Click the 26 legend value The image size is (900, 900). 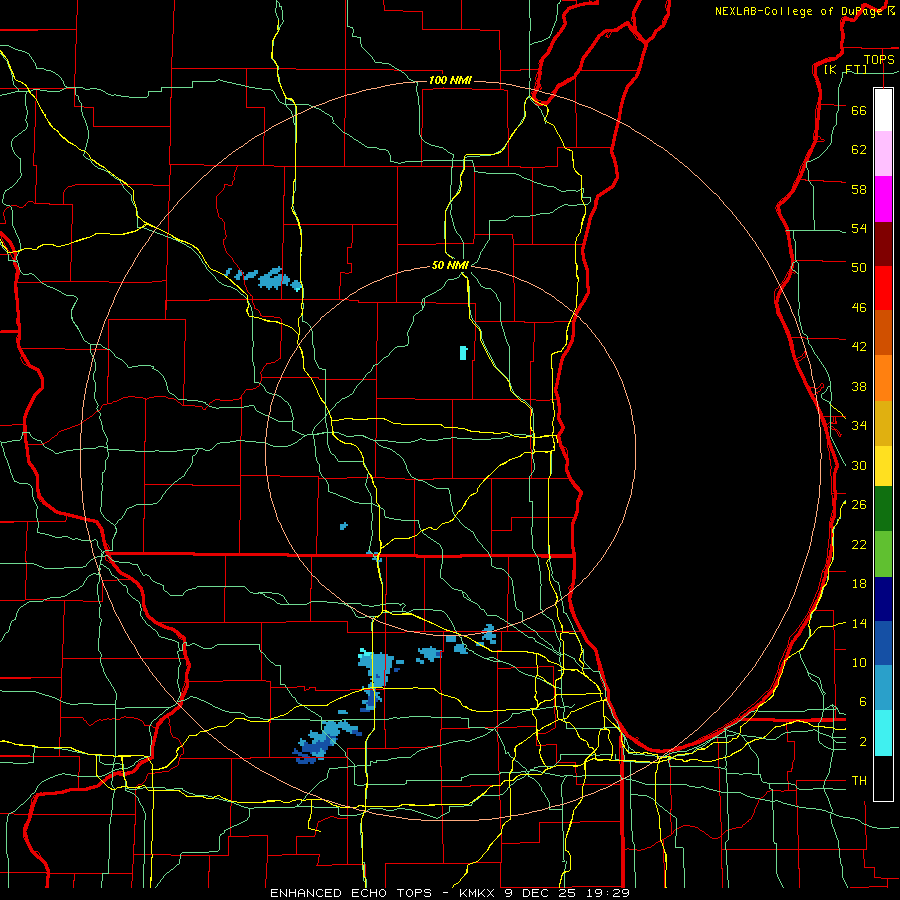pos(859,505)
